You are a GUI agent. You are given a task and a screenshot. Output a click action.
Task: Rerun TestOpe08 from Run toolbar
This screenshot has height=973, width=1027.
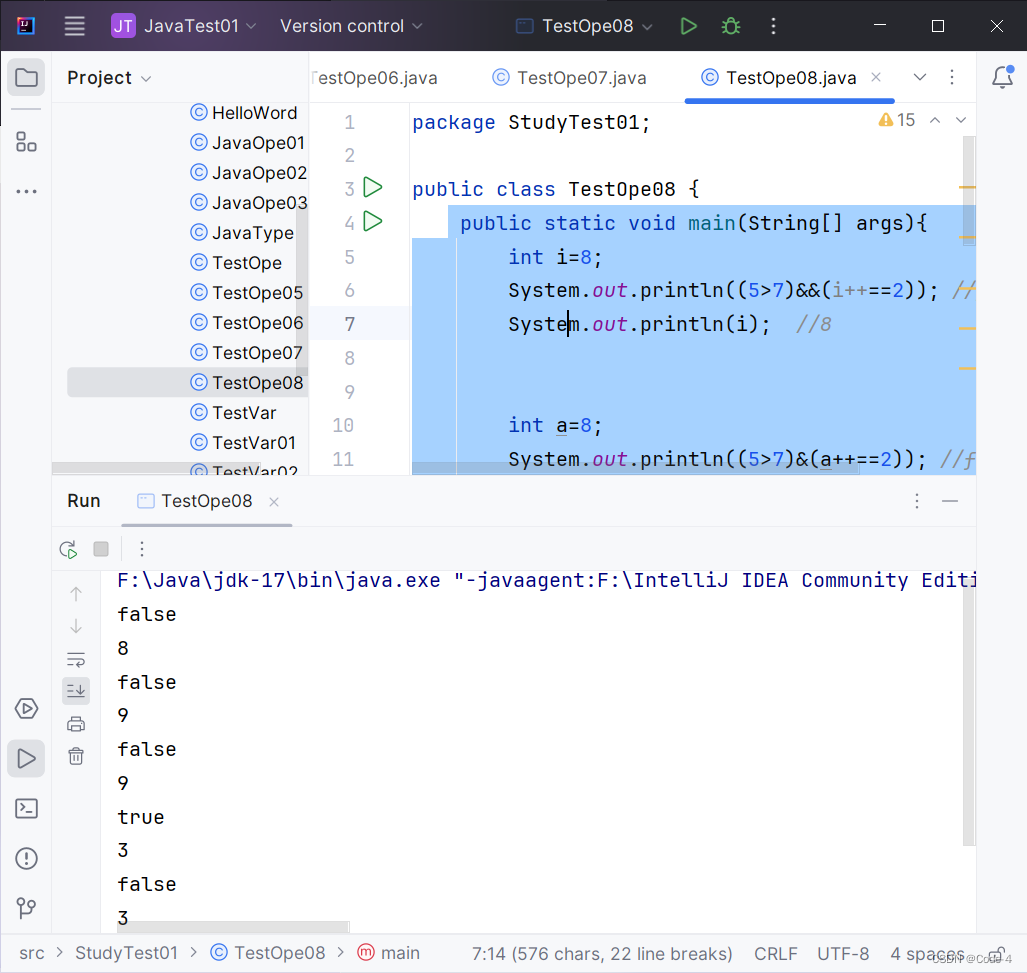pos(68,549)
